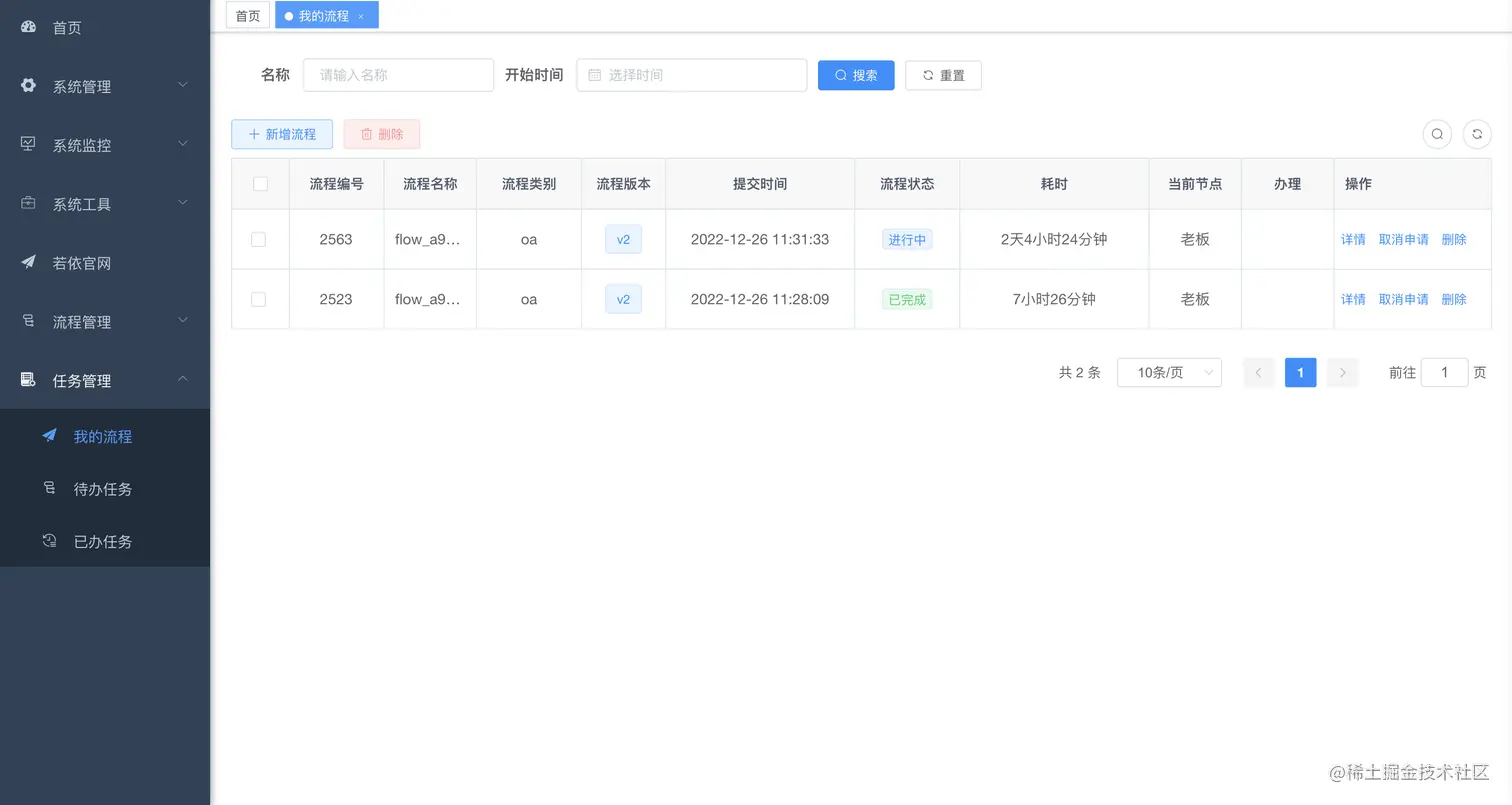1512x805 pixels.
Task: Click the 2天4小时24分钟 duration cell
Action: [1054, 239]
